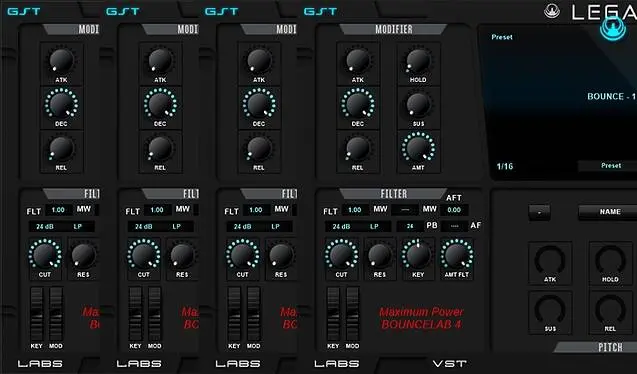
Task: Adjust ATK knob in second GST panel
Action: point(160,61)
